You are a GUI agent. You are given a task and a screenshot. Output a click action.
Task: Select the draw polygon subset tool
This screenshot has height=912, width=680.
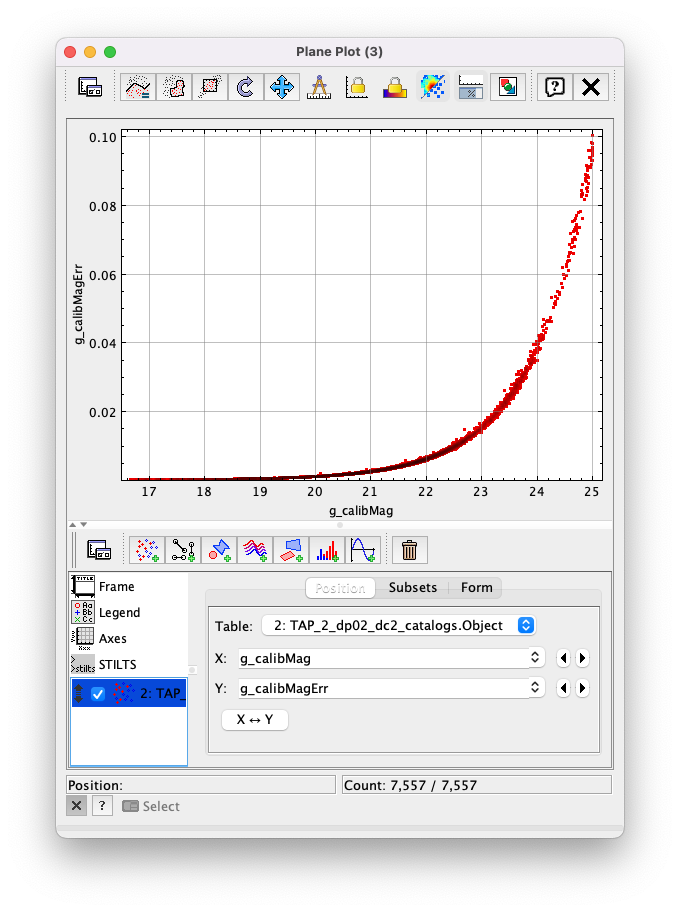138,87
